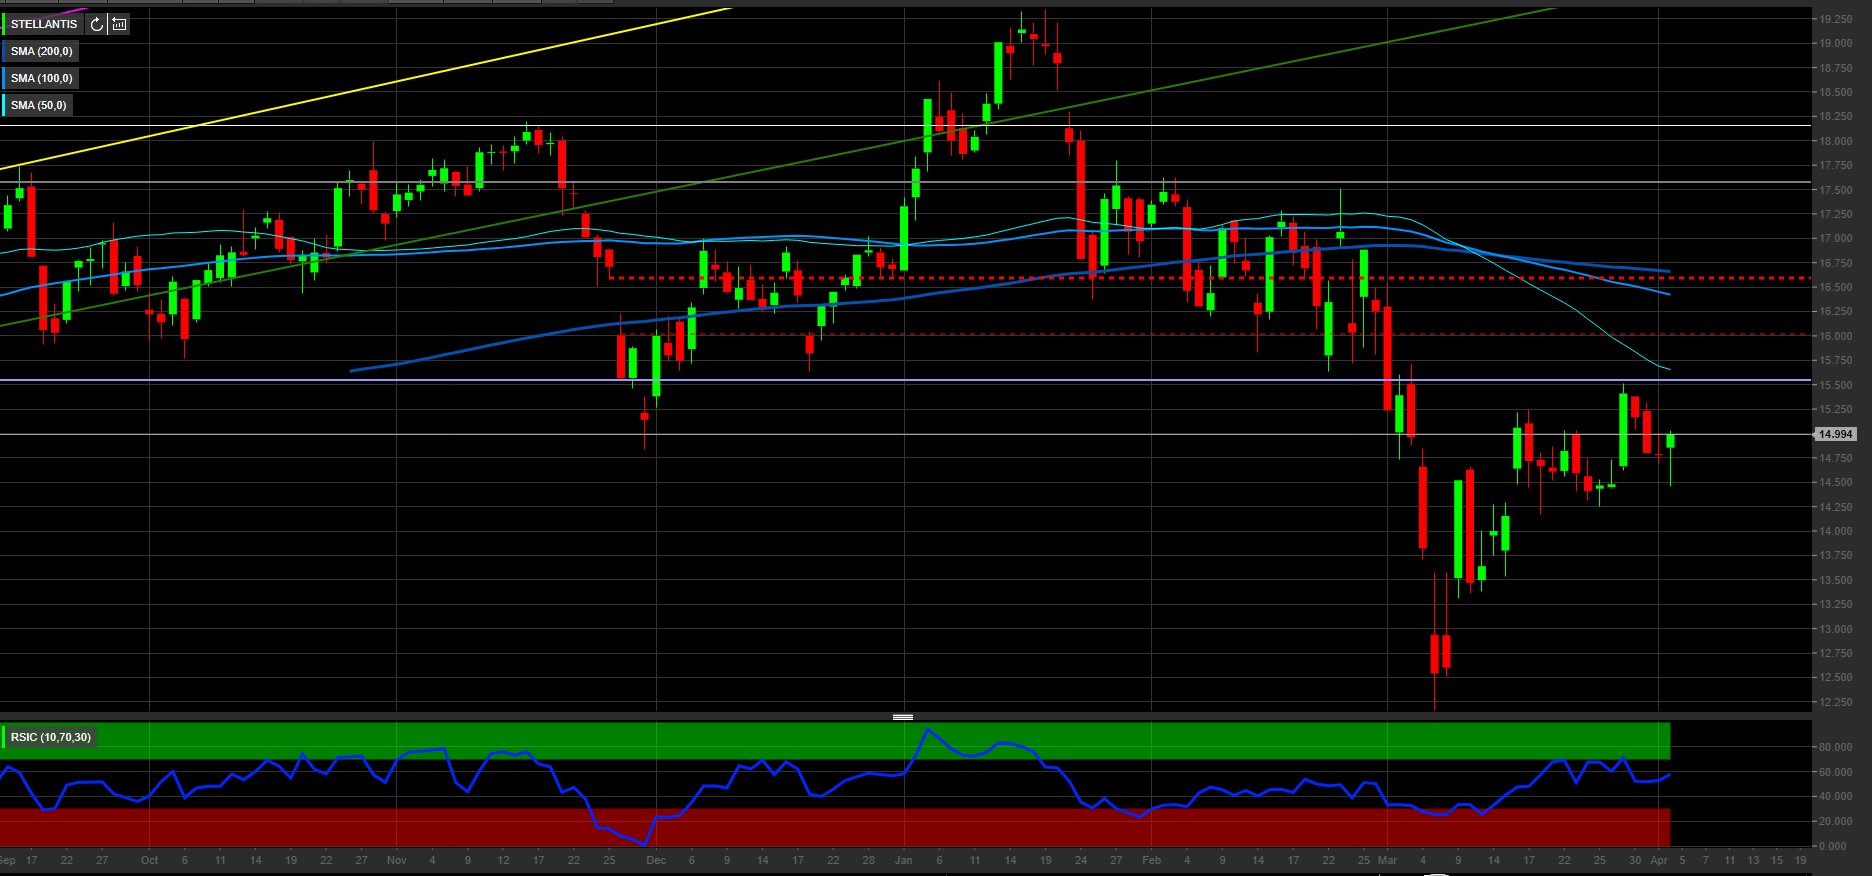Select the Jan marker on the time axis

click(904, 860)
